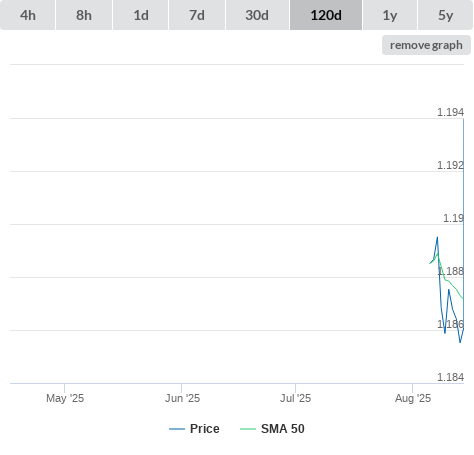Click the Jul '25 axis label
The image size is (474, 455).
point(295,398)
